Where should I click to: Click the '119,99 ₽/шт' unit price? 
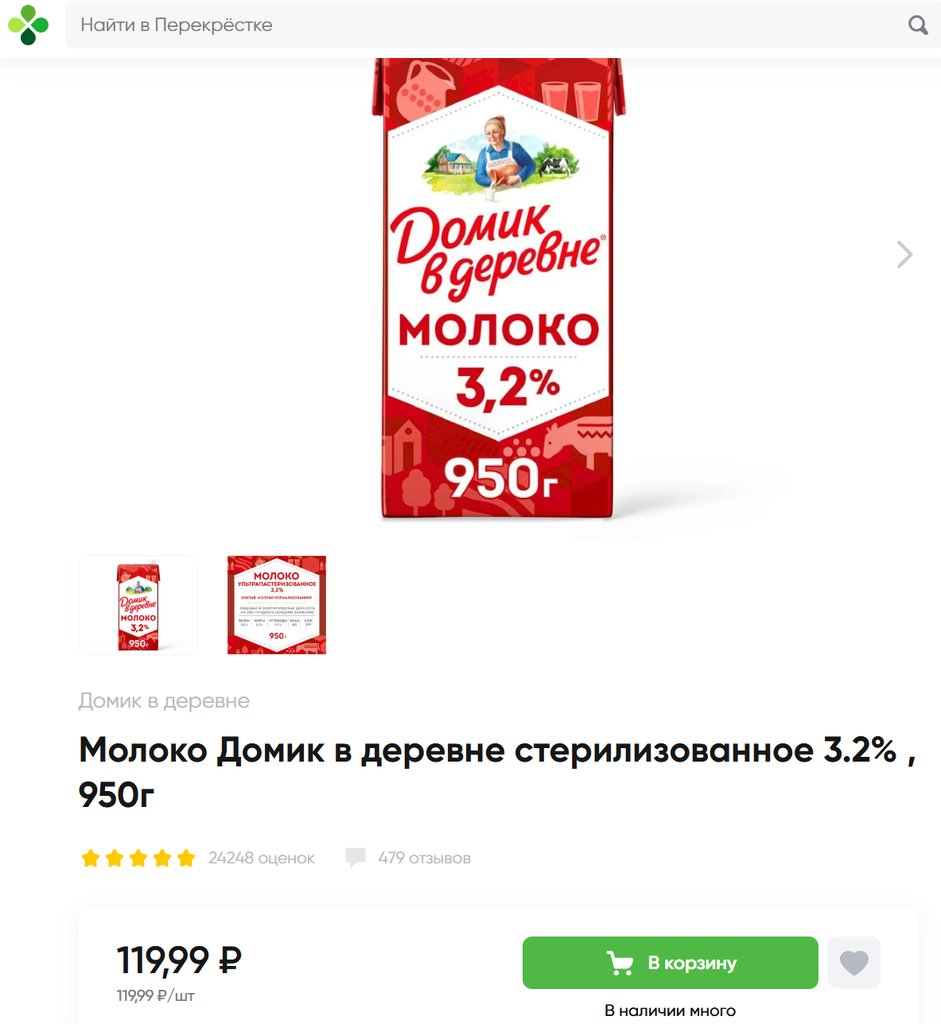[x=155, y=996]
